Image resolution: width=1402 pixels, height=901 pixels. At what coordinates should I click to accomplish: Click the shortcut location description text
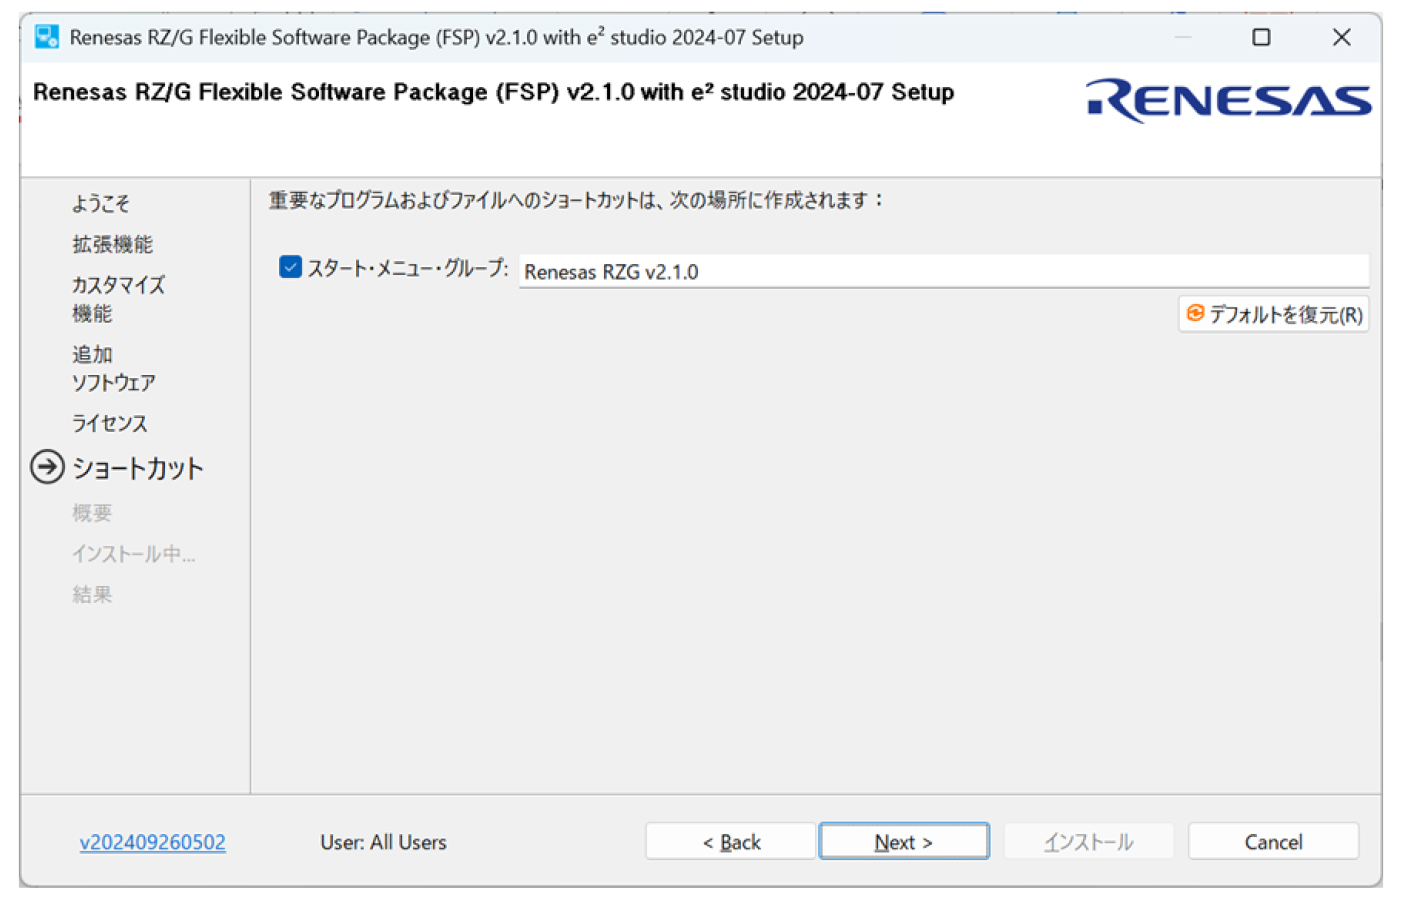pos(577,200)
